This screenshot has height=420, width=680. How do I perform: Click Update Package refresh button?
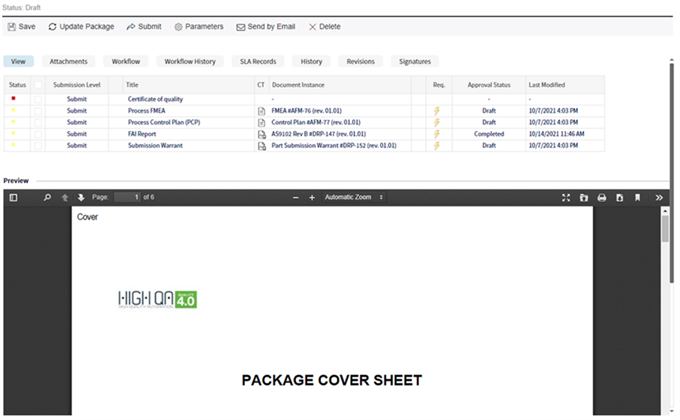click(x=81, y=26)
